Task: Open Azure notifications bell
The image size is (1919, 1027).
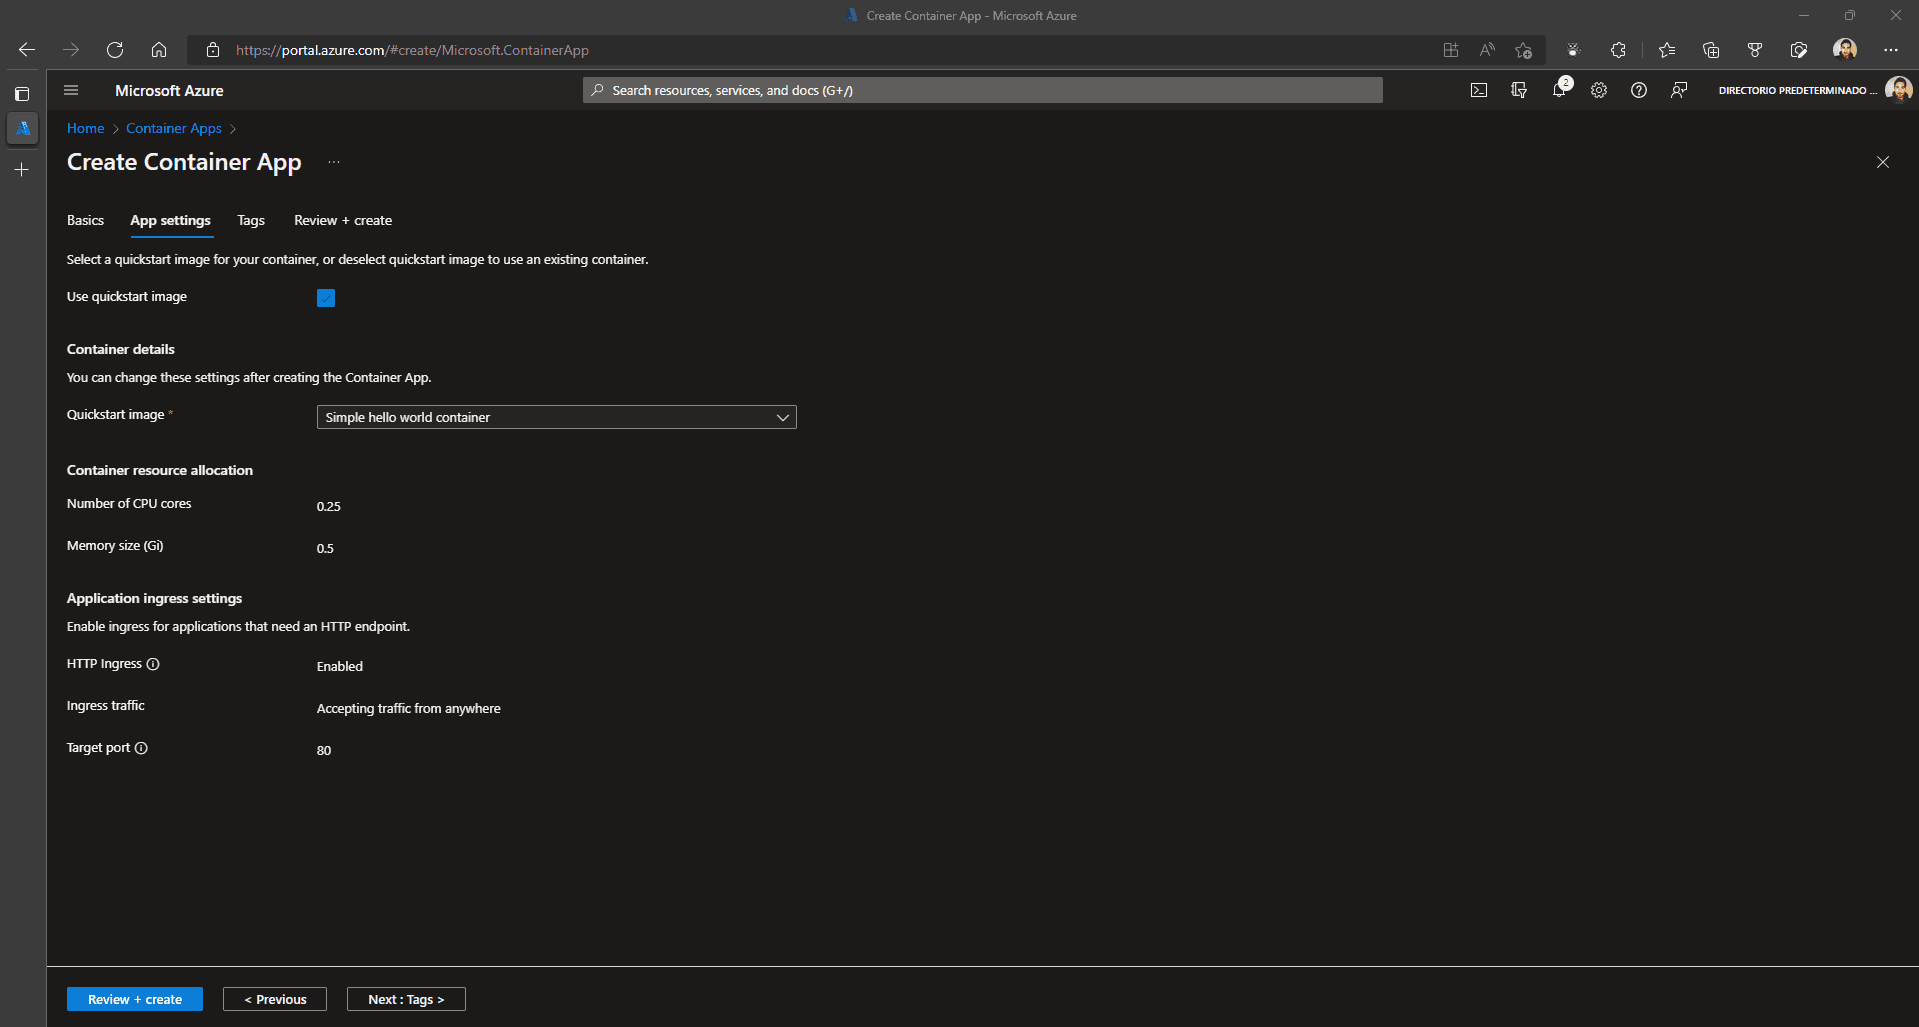Action: (x=1559, y=90)
